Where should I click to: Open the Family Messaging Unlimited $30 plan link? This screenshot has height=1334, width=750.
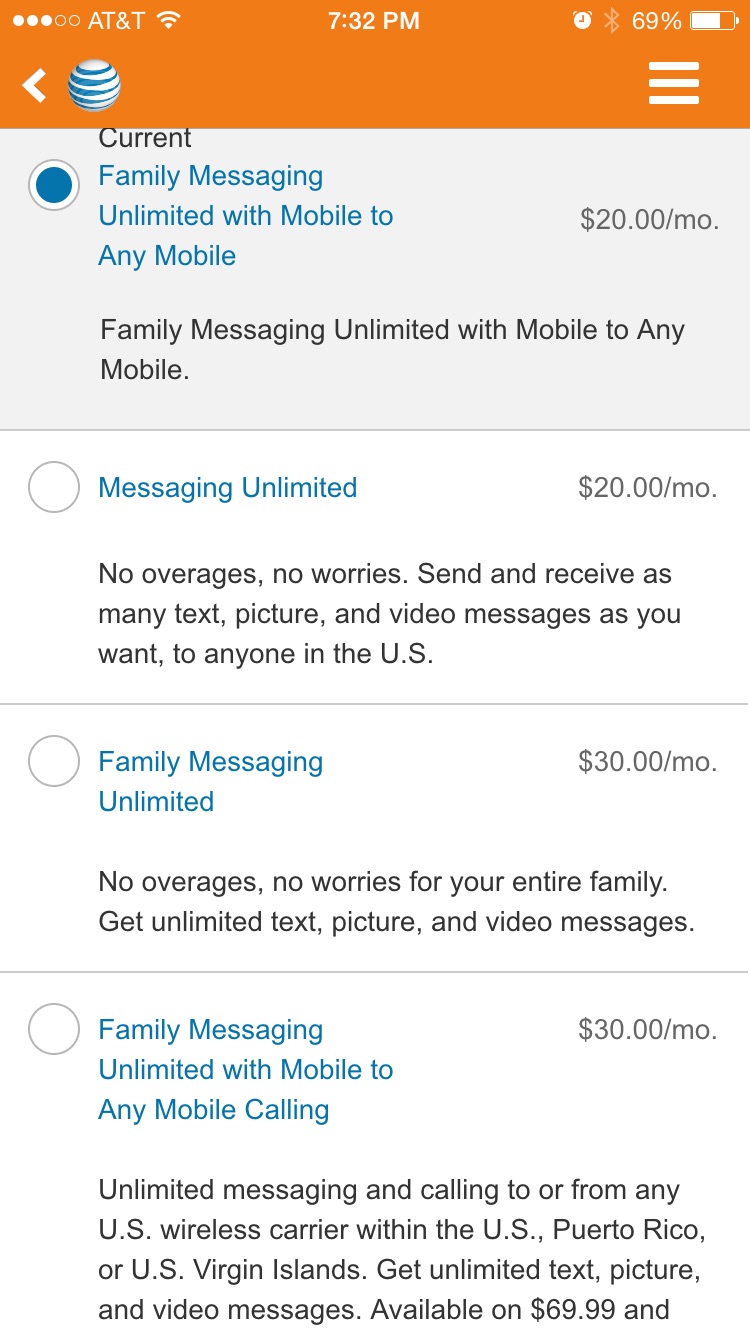coord(210,781)
